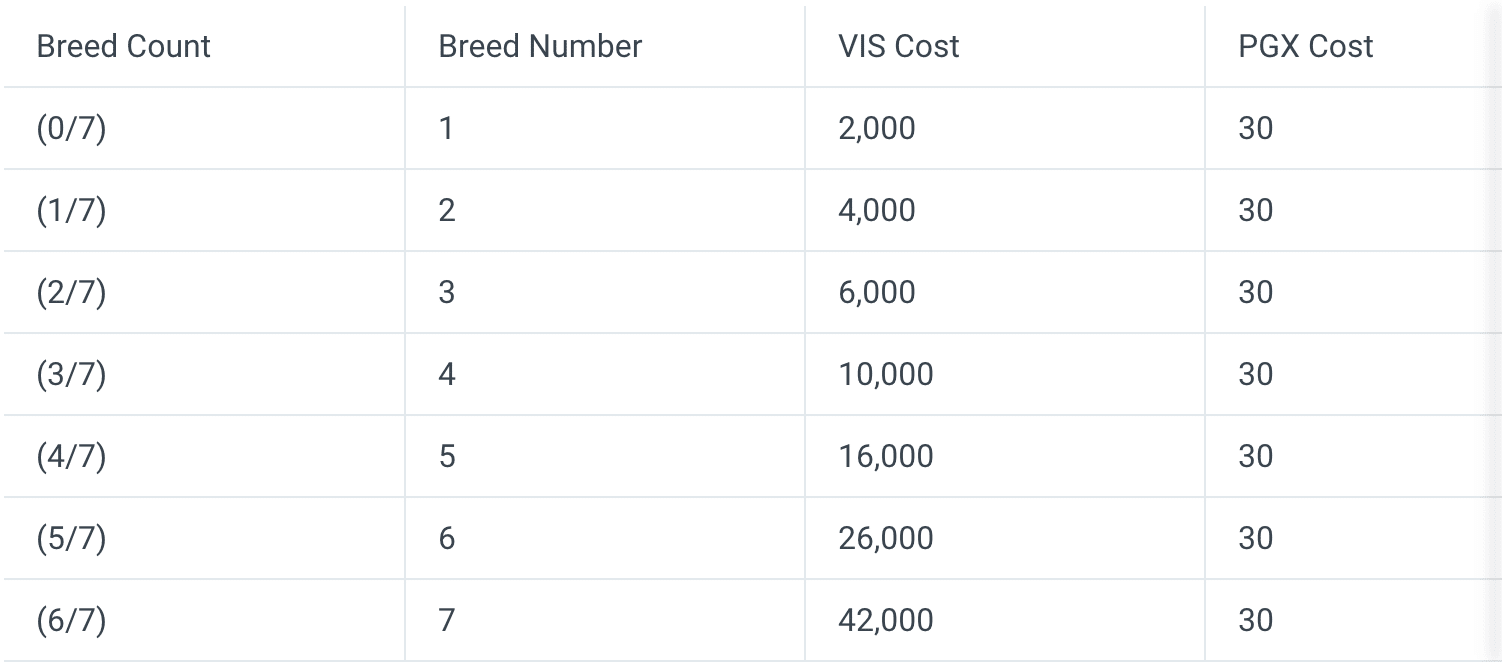Click the 4,000 VIS cost value
The image size is (1502, 662).
coord(877,210)
